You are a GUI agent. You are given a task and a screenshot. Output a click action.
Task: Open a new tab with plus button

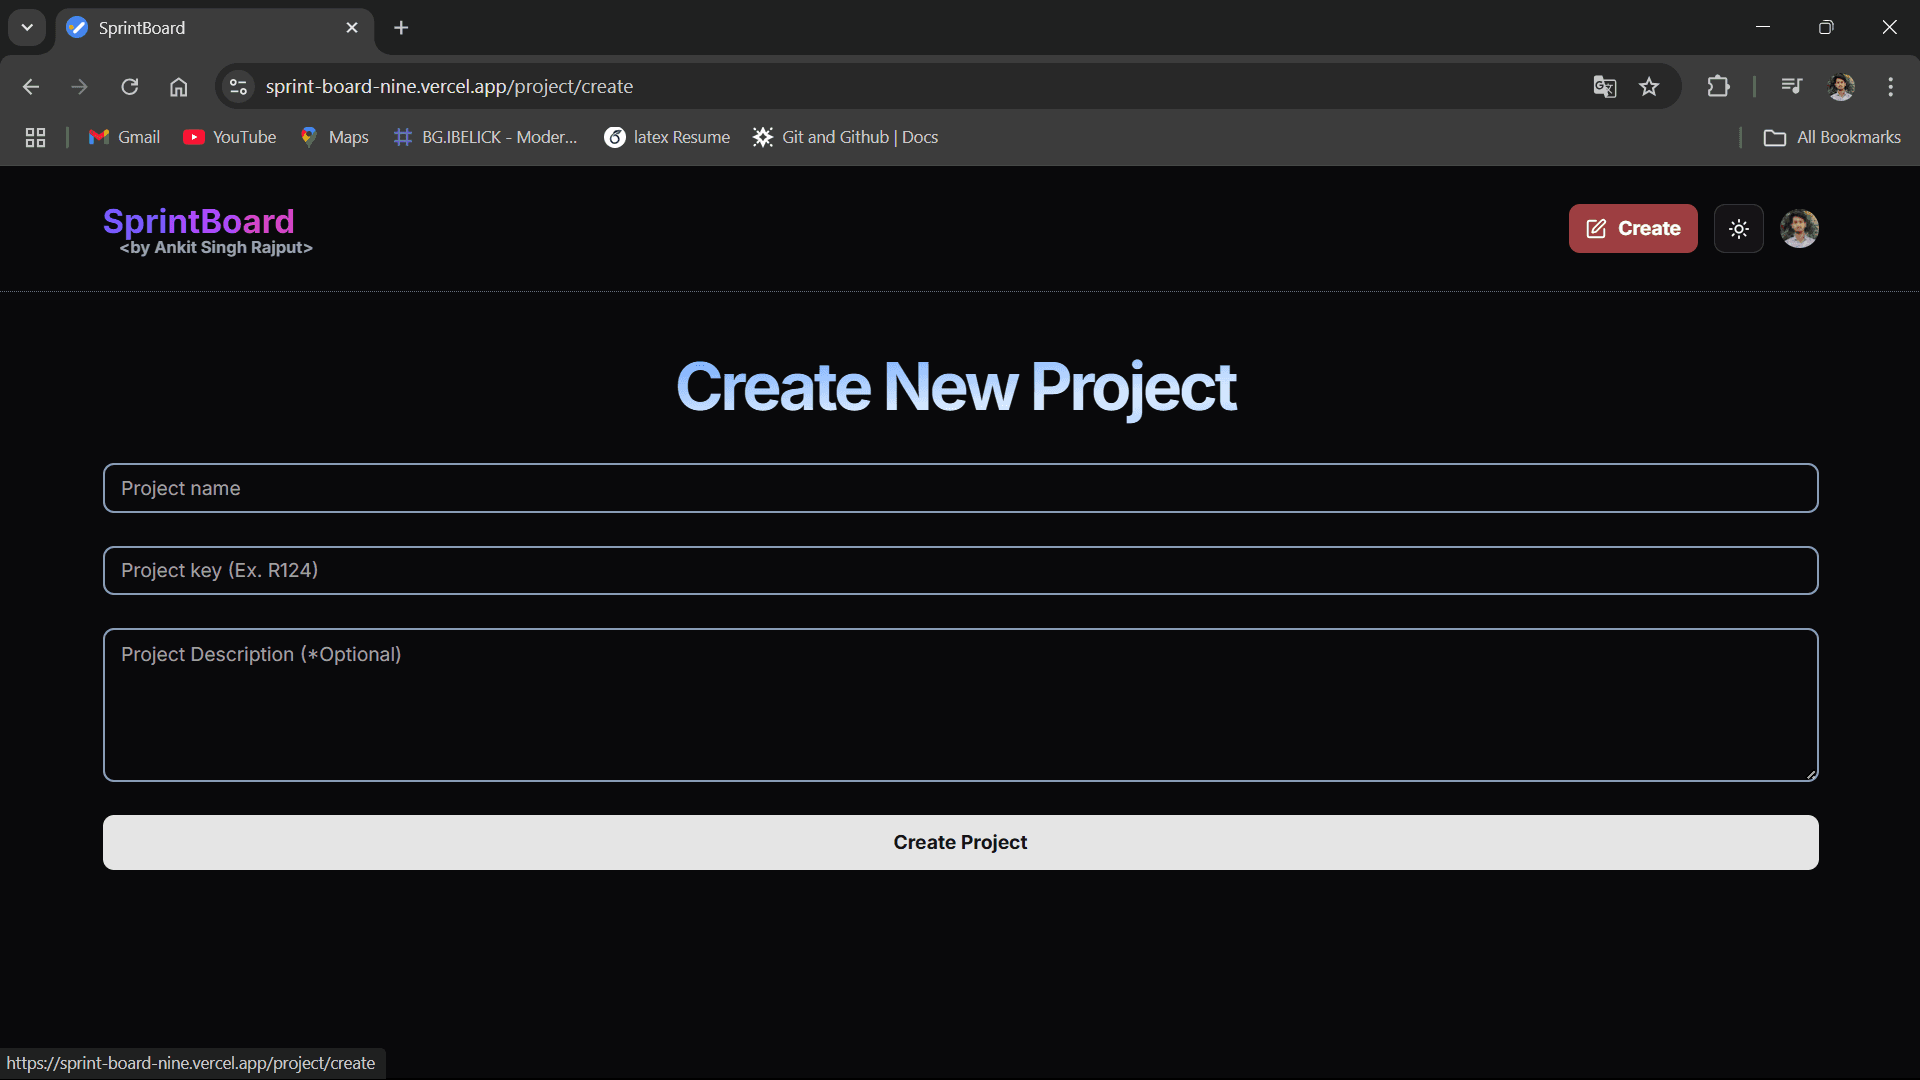pos(401,28)
